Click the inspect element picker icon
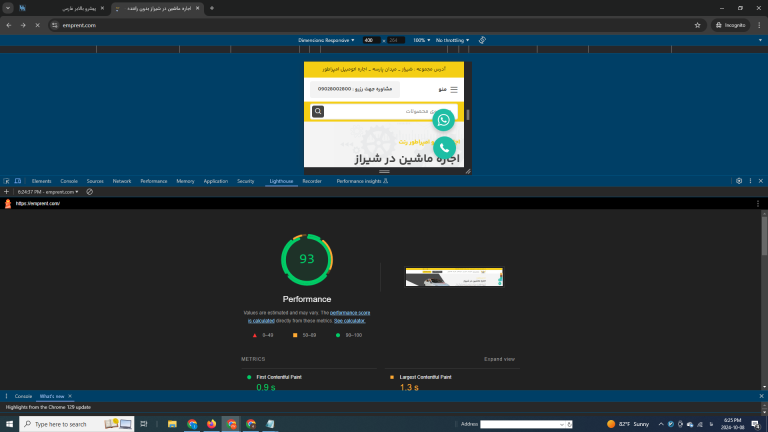768x432 pixels. point(6,181)
